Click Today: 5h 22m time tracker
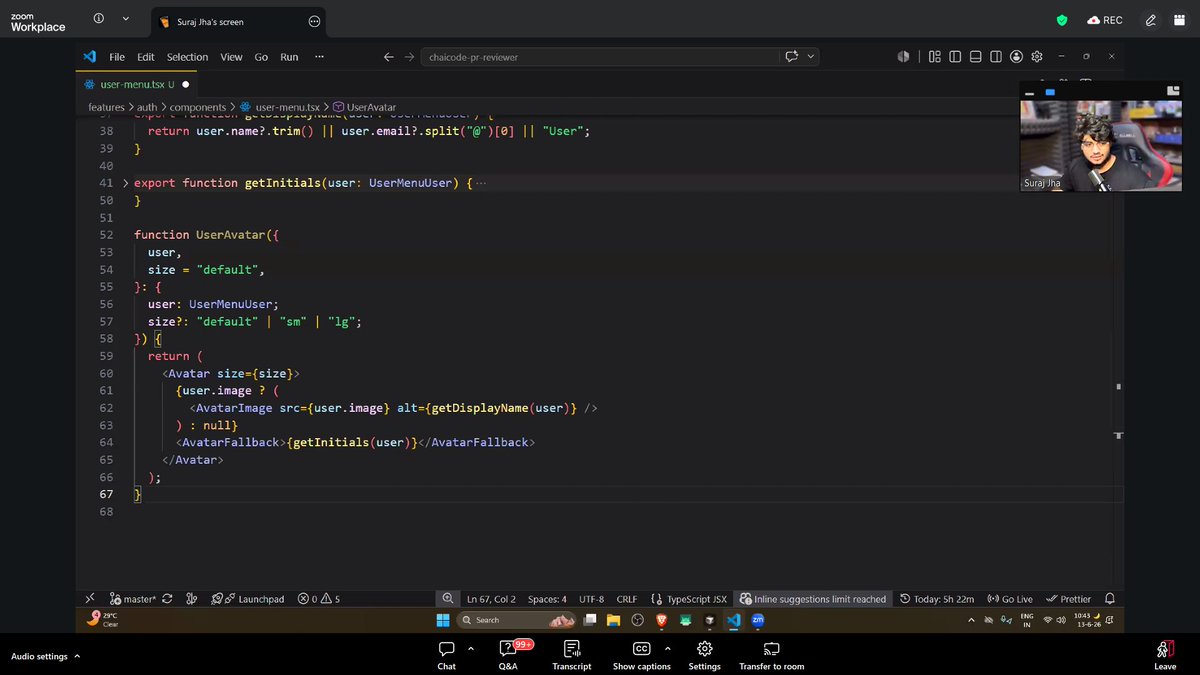Screen dimensions: 1200x675 (937, 599)
